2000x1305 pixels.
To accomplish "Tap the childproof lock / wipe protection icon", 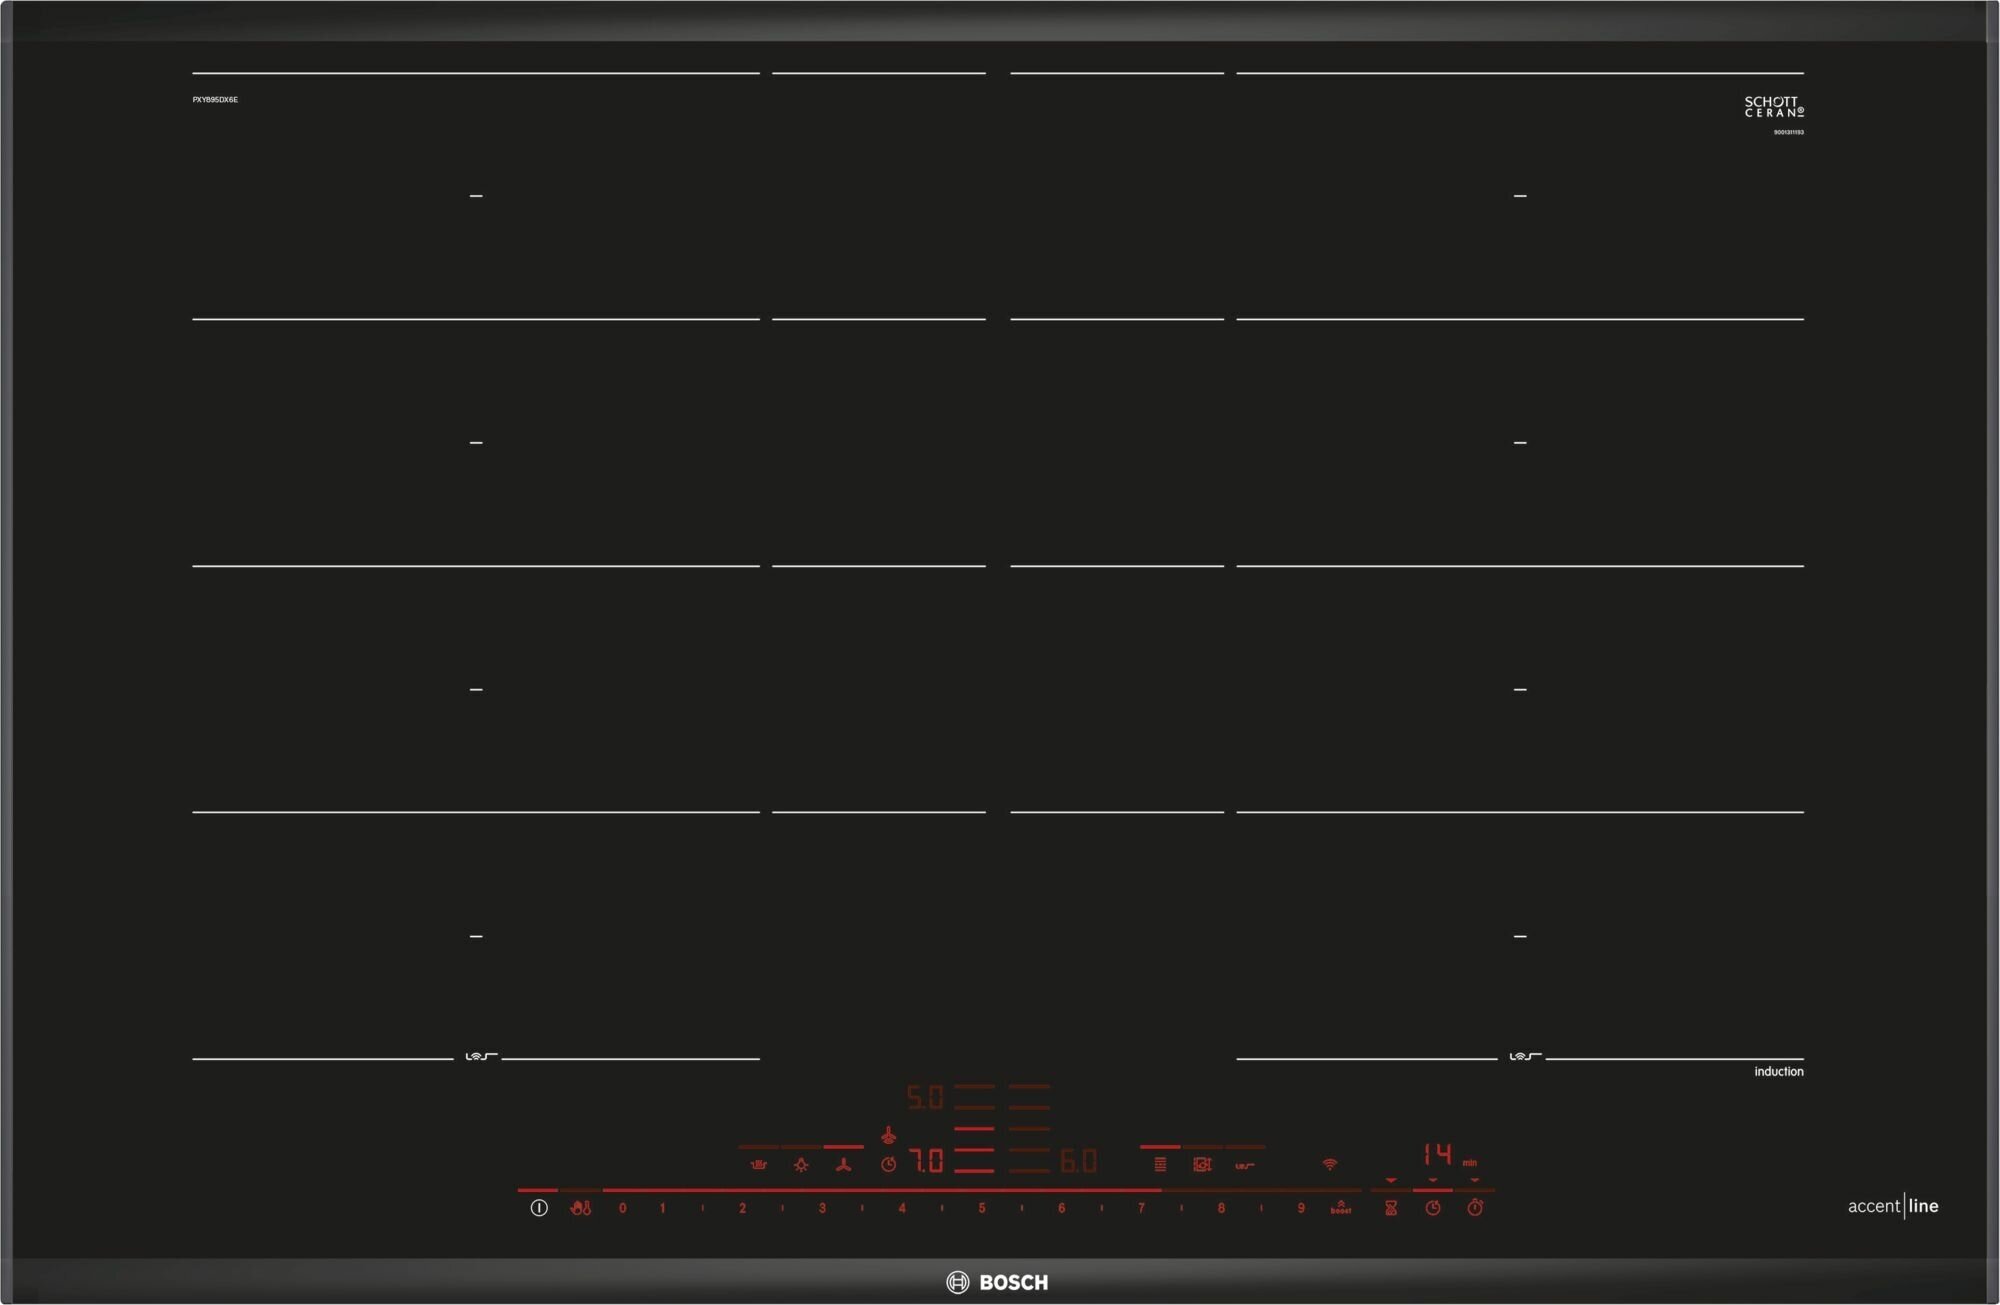I will click(581, 1208).
